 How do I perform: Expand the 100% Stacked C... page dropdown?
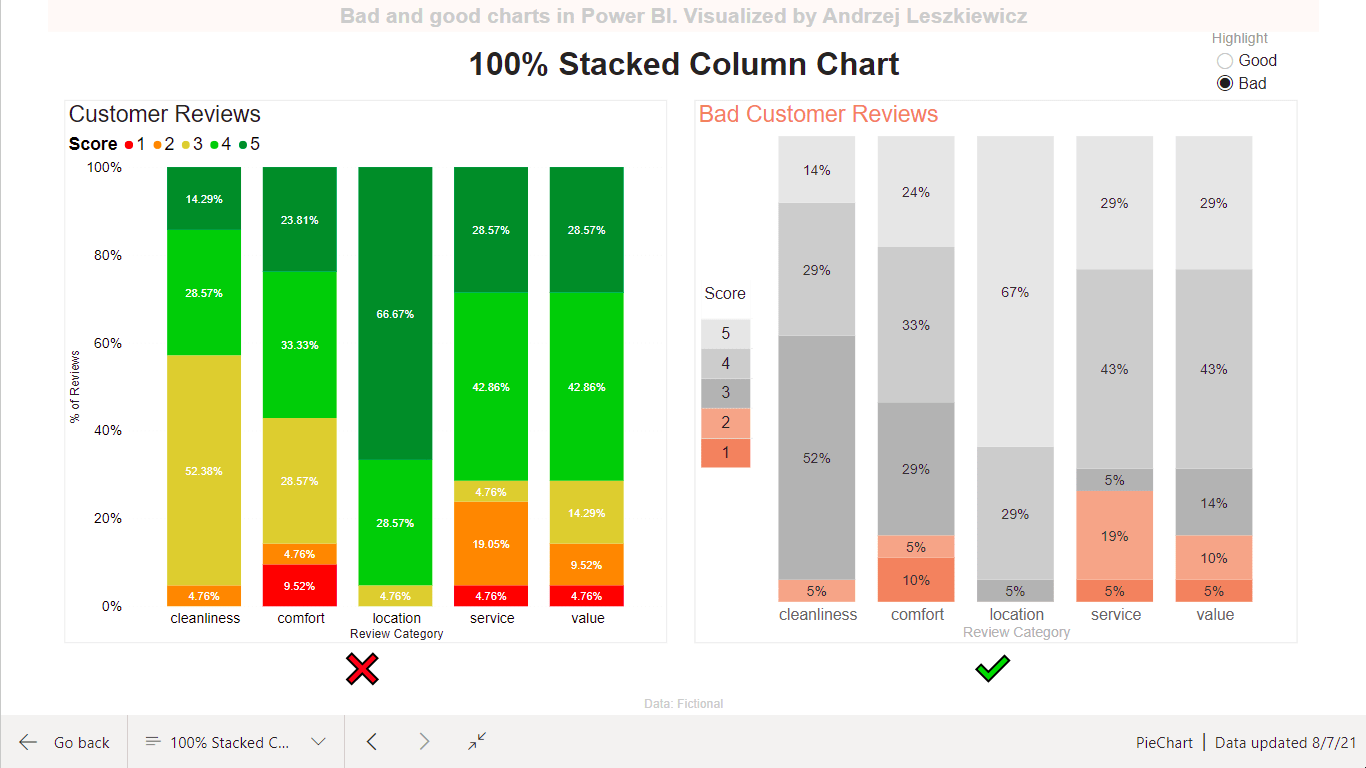pos(237,742)
